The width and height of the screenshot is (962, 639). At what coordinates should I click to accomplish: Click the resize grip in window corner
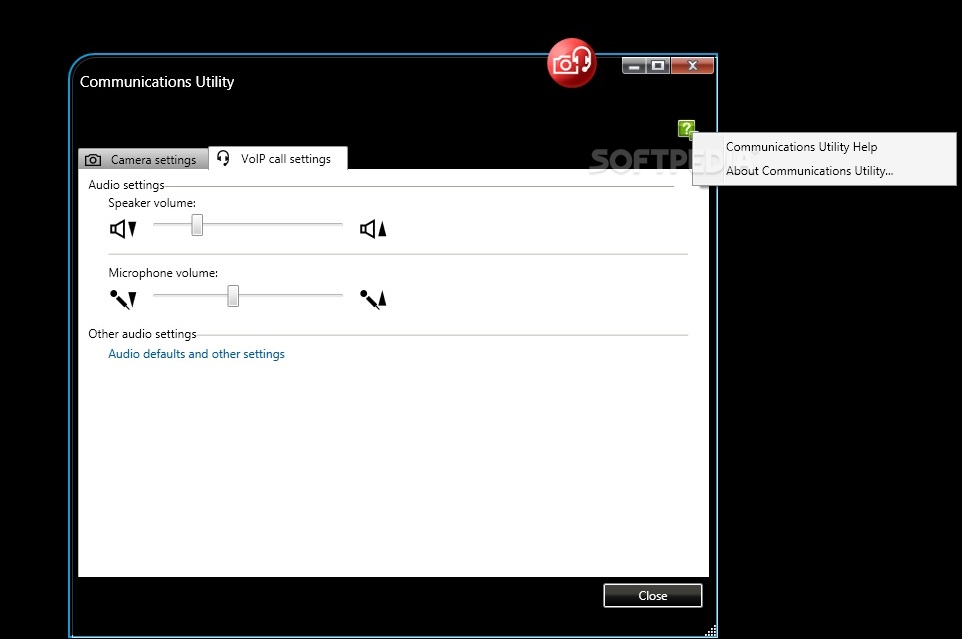click(711, 631)
